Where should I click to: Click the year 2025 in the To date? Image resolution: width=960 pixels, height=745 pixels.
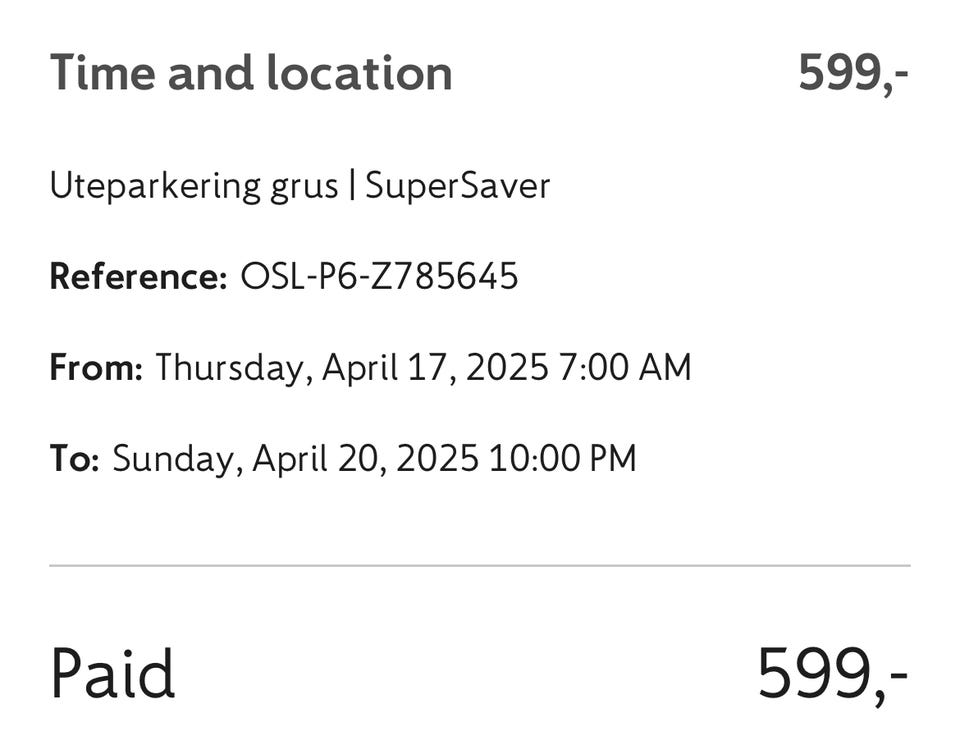click(x=436, y=459)
